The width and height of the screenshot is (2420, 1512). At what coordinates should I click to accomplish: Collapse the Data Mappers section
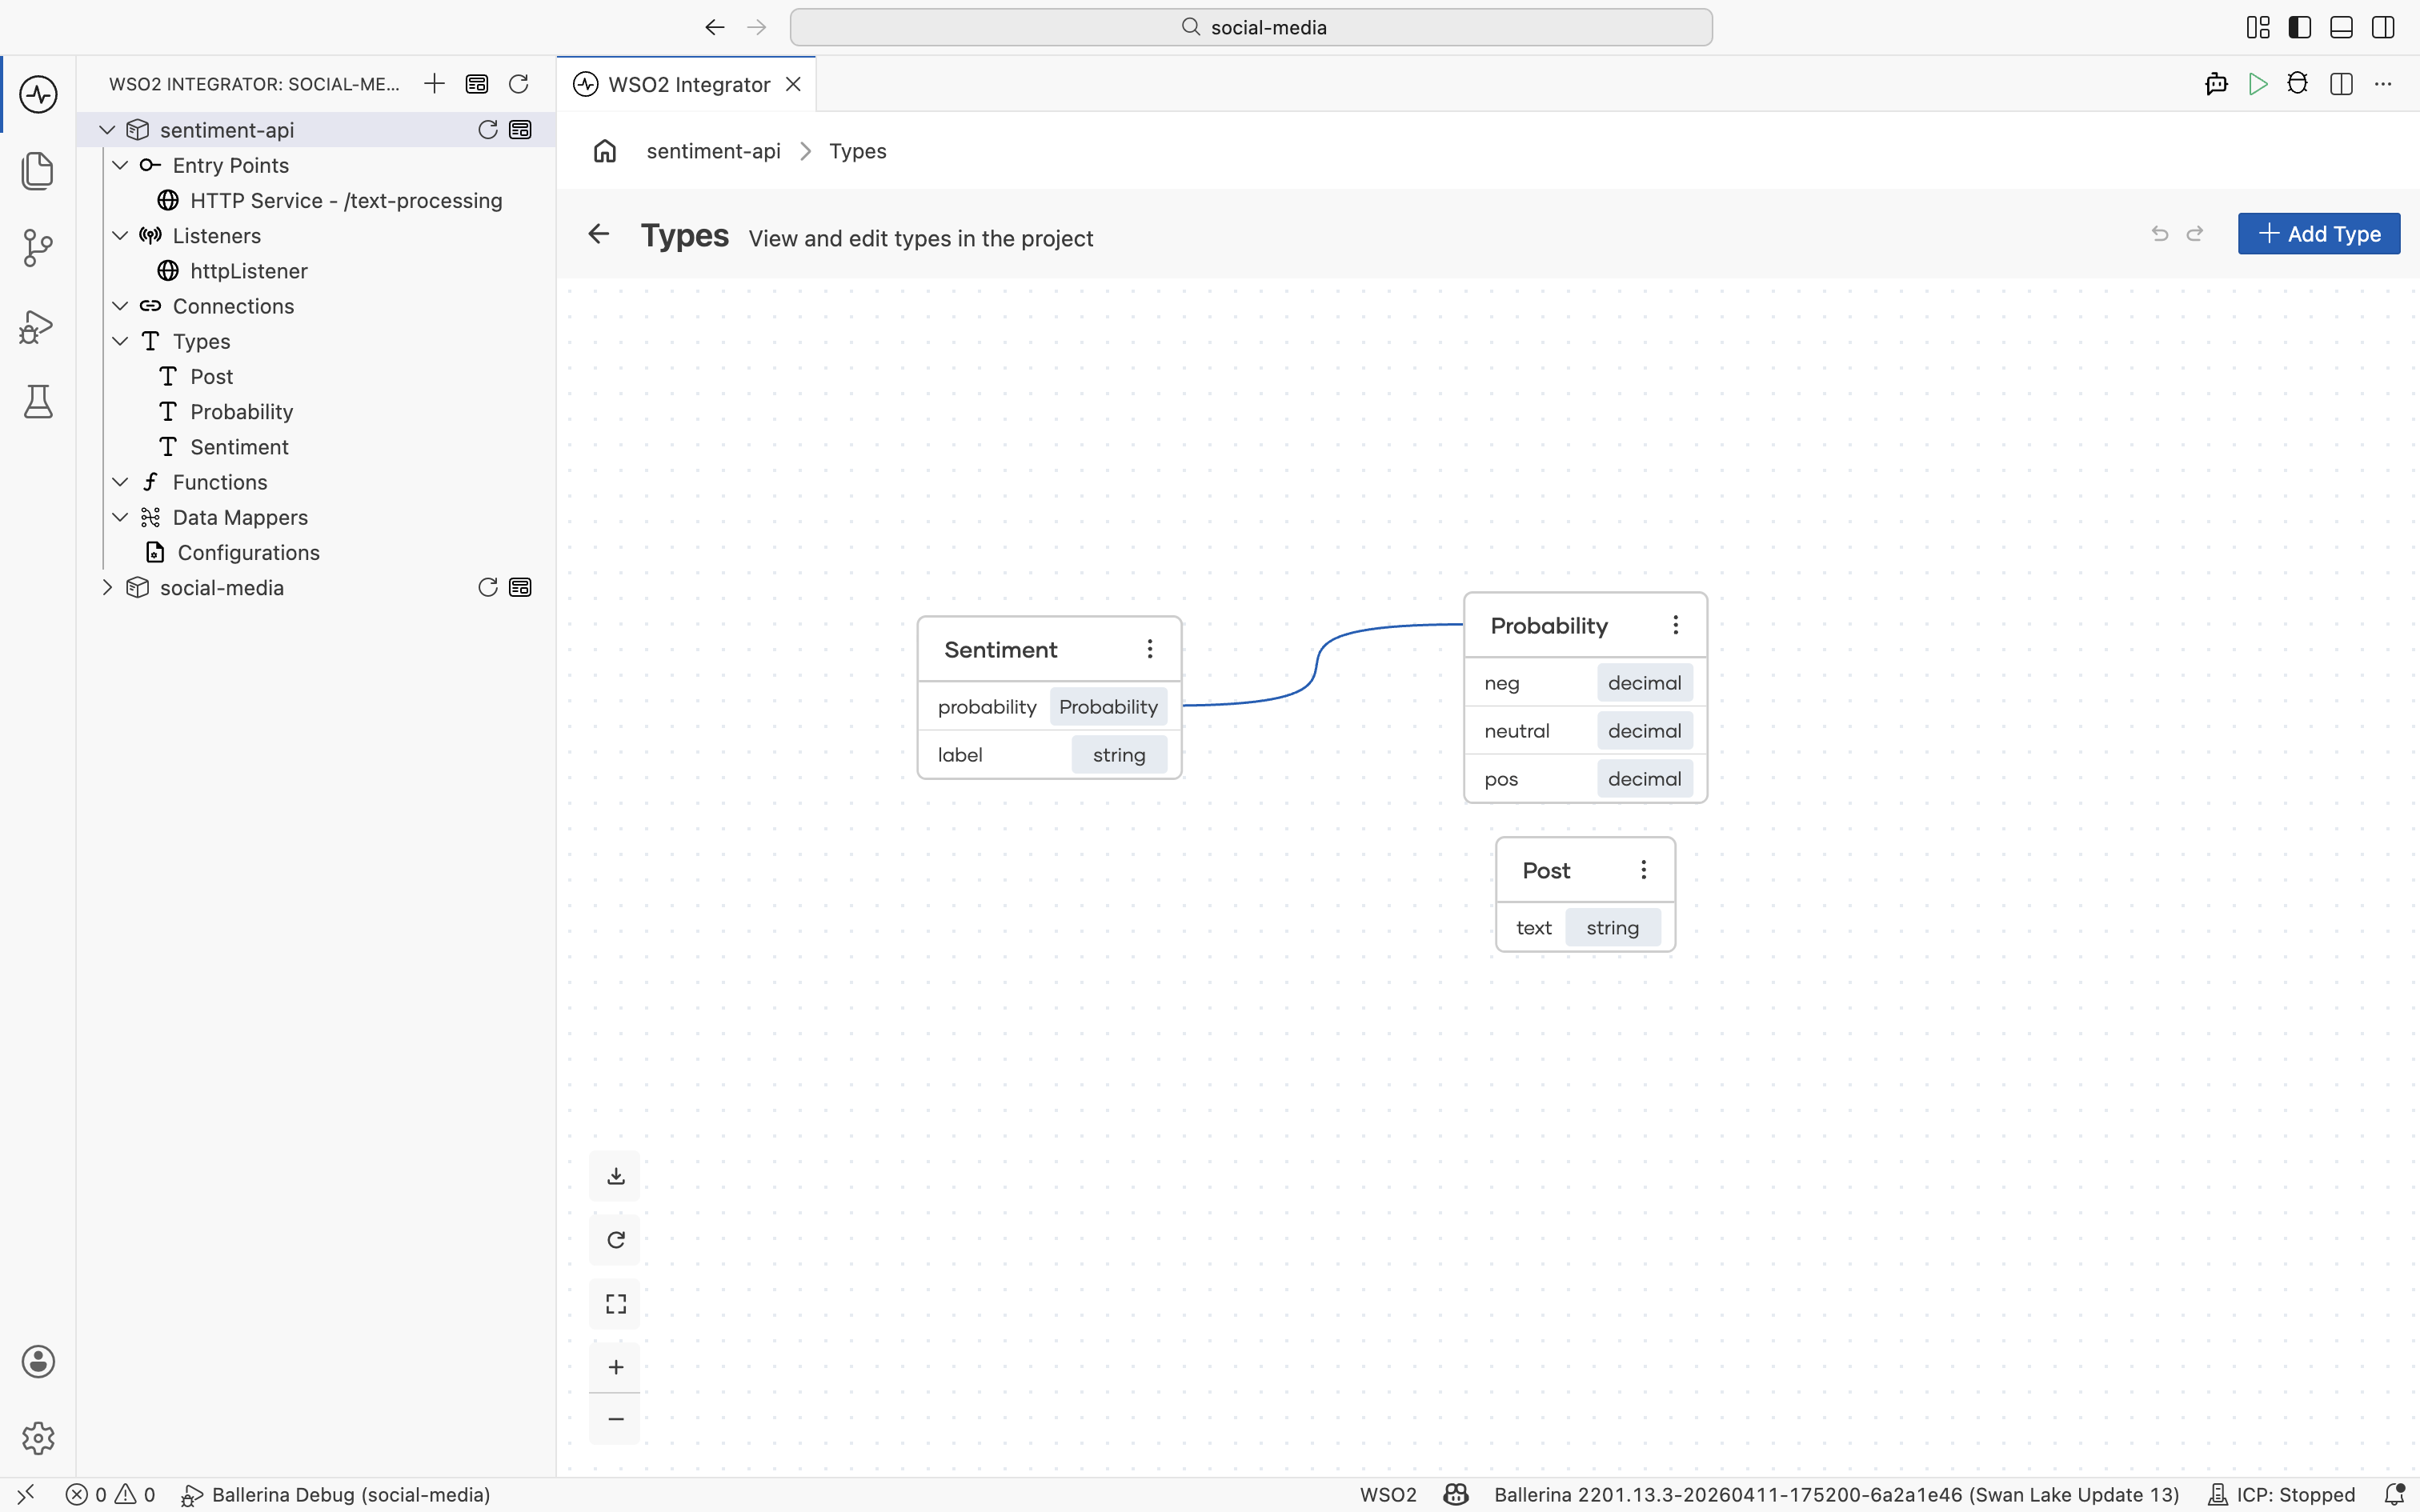(120, 517)
